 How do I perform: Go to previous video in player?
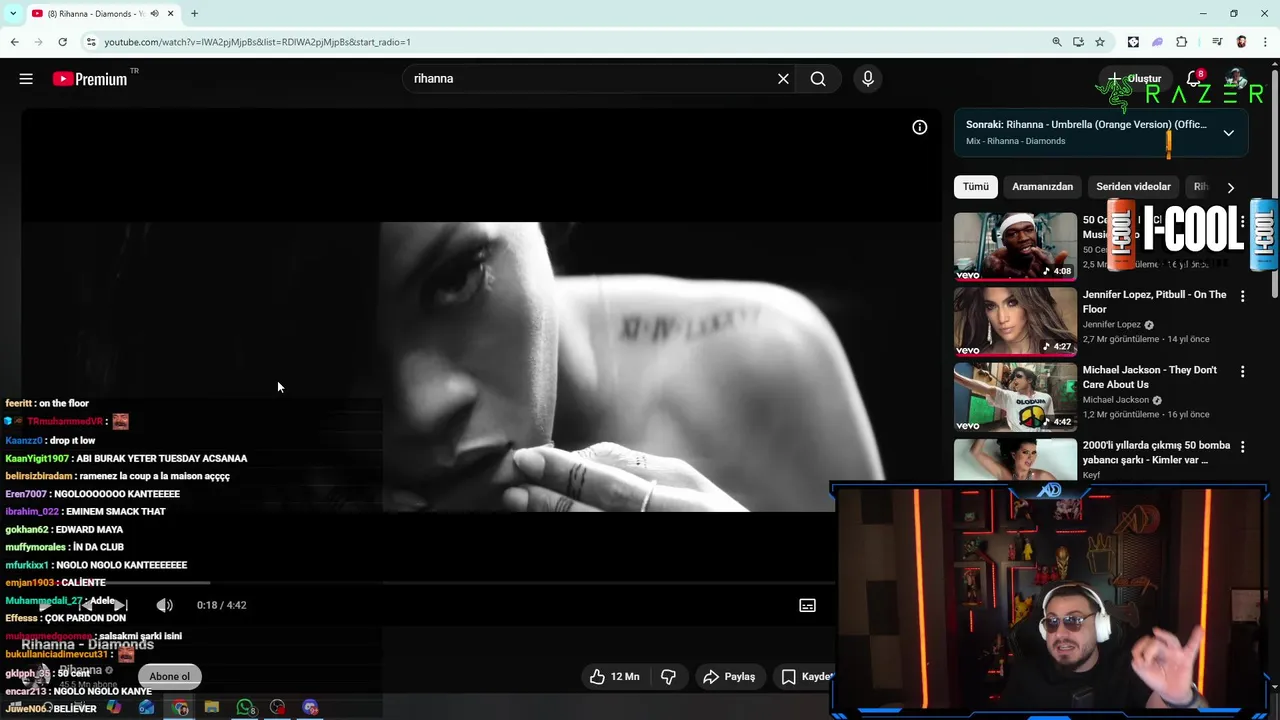(86, 605)
